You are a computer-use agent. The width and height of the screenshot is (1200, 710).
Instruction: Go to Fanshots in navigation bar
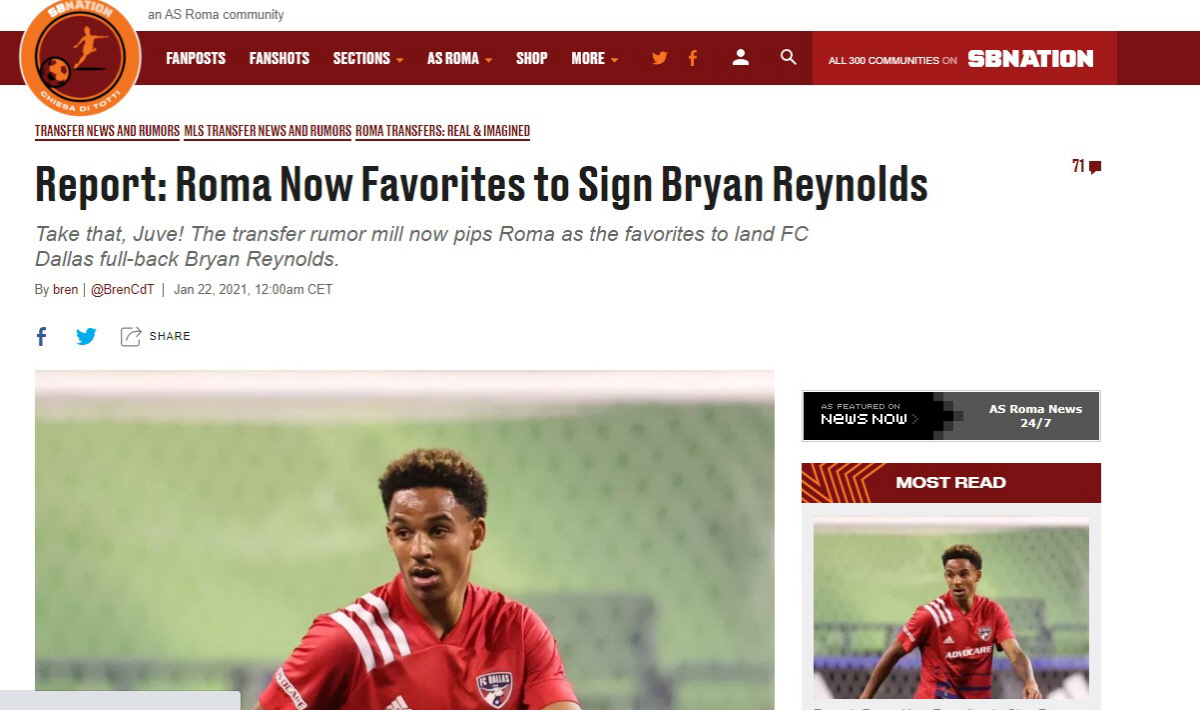(279, 58)
